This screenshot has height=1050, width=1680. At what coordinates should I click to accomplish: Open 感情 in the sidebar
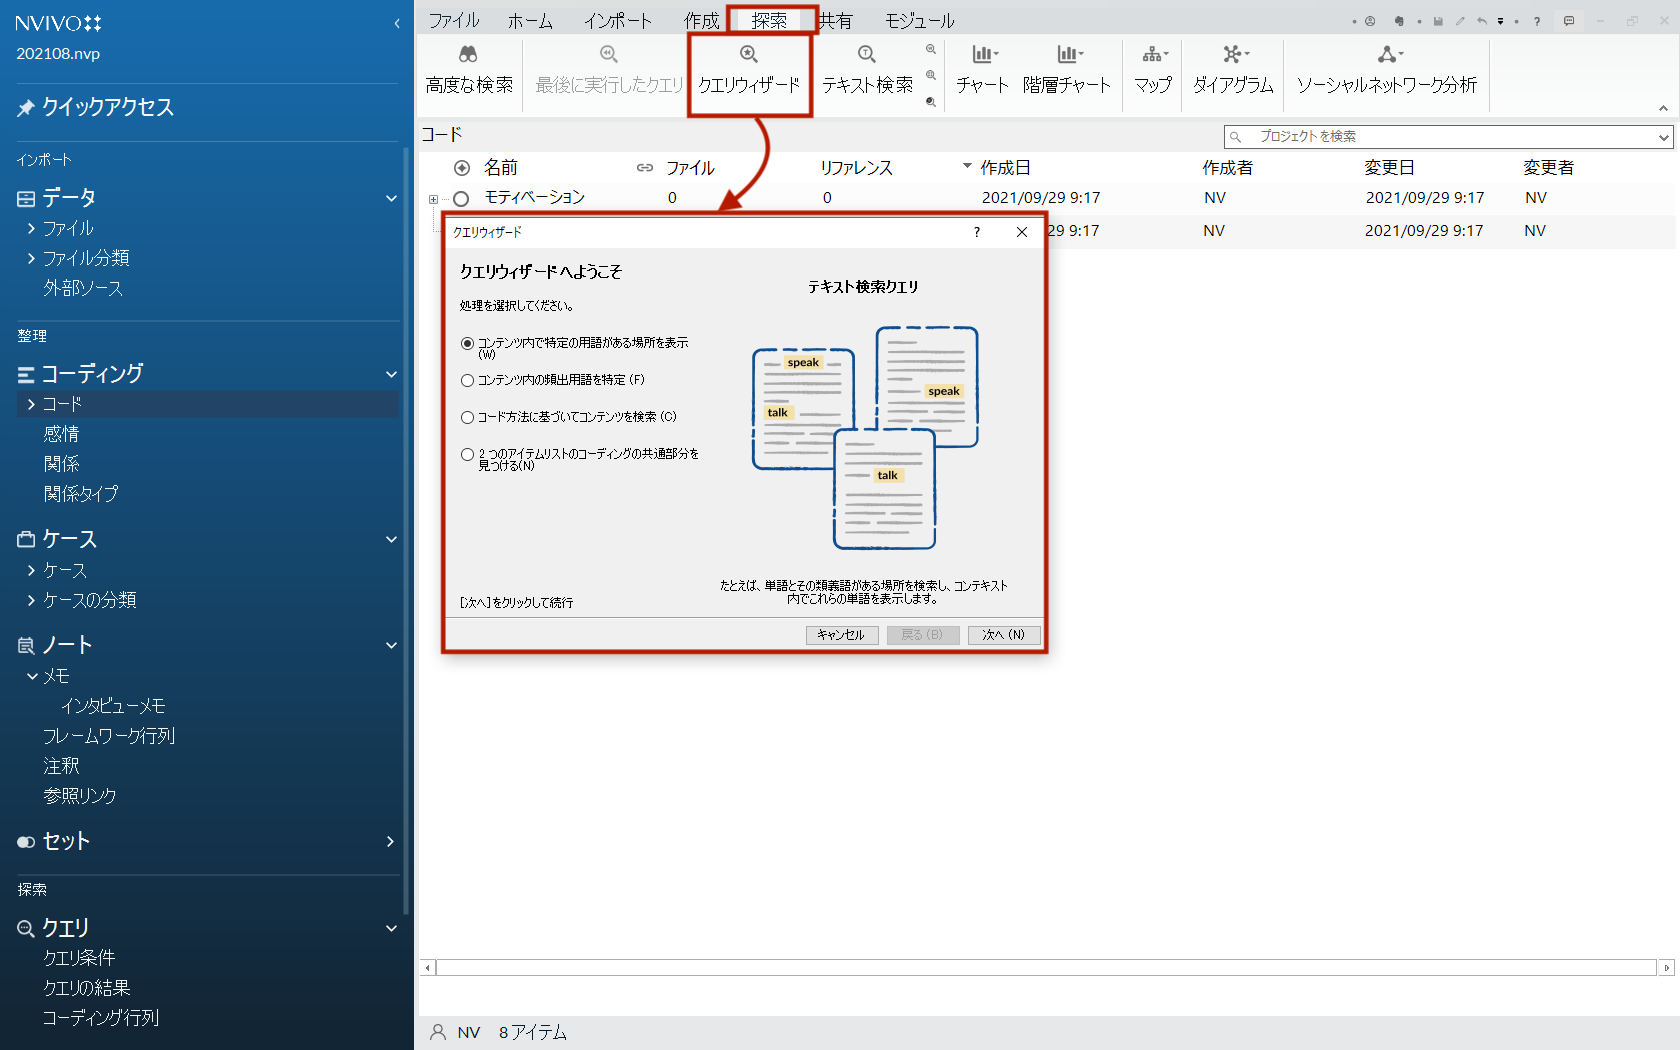click(61, 434)
